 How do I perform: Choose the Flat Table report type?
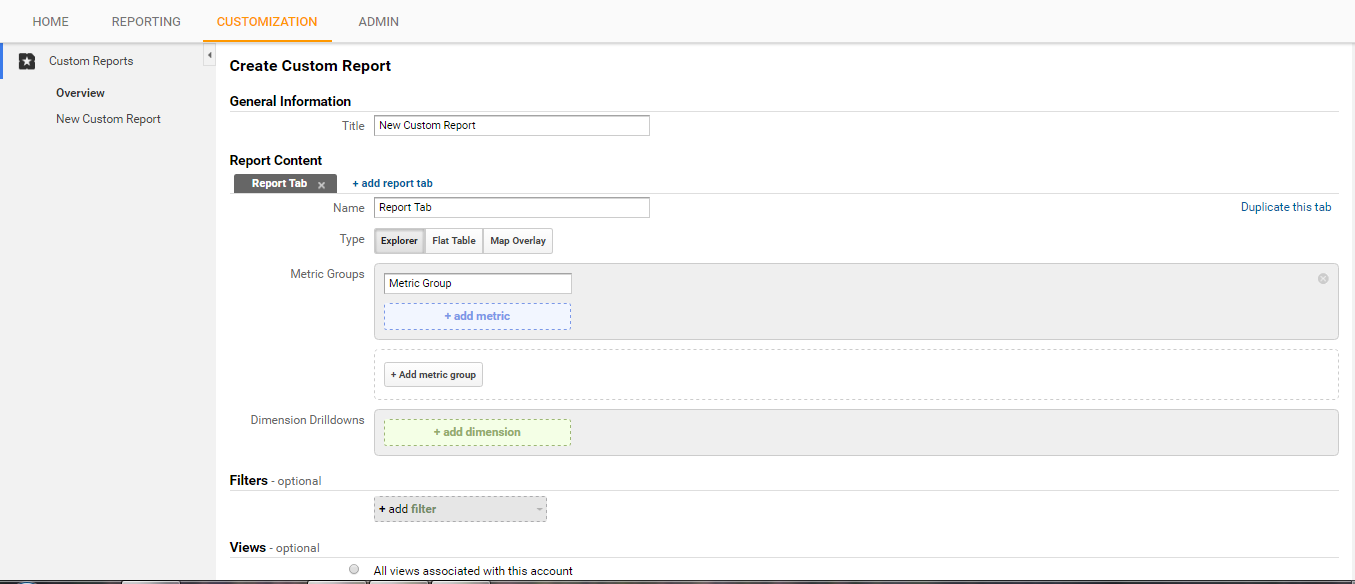pos(454,241)
